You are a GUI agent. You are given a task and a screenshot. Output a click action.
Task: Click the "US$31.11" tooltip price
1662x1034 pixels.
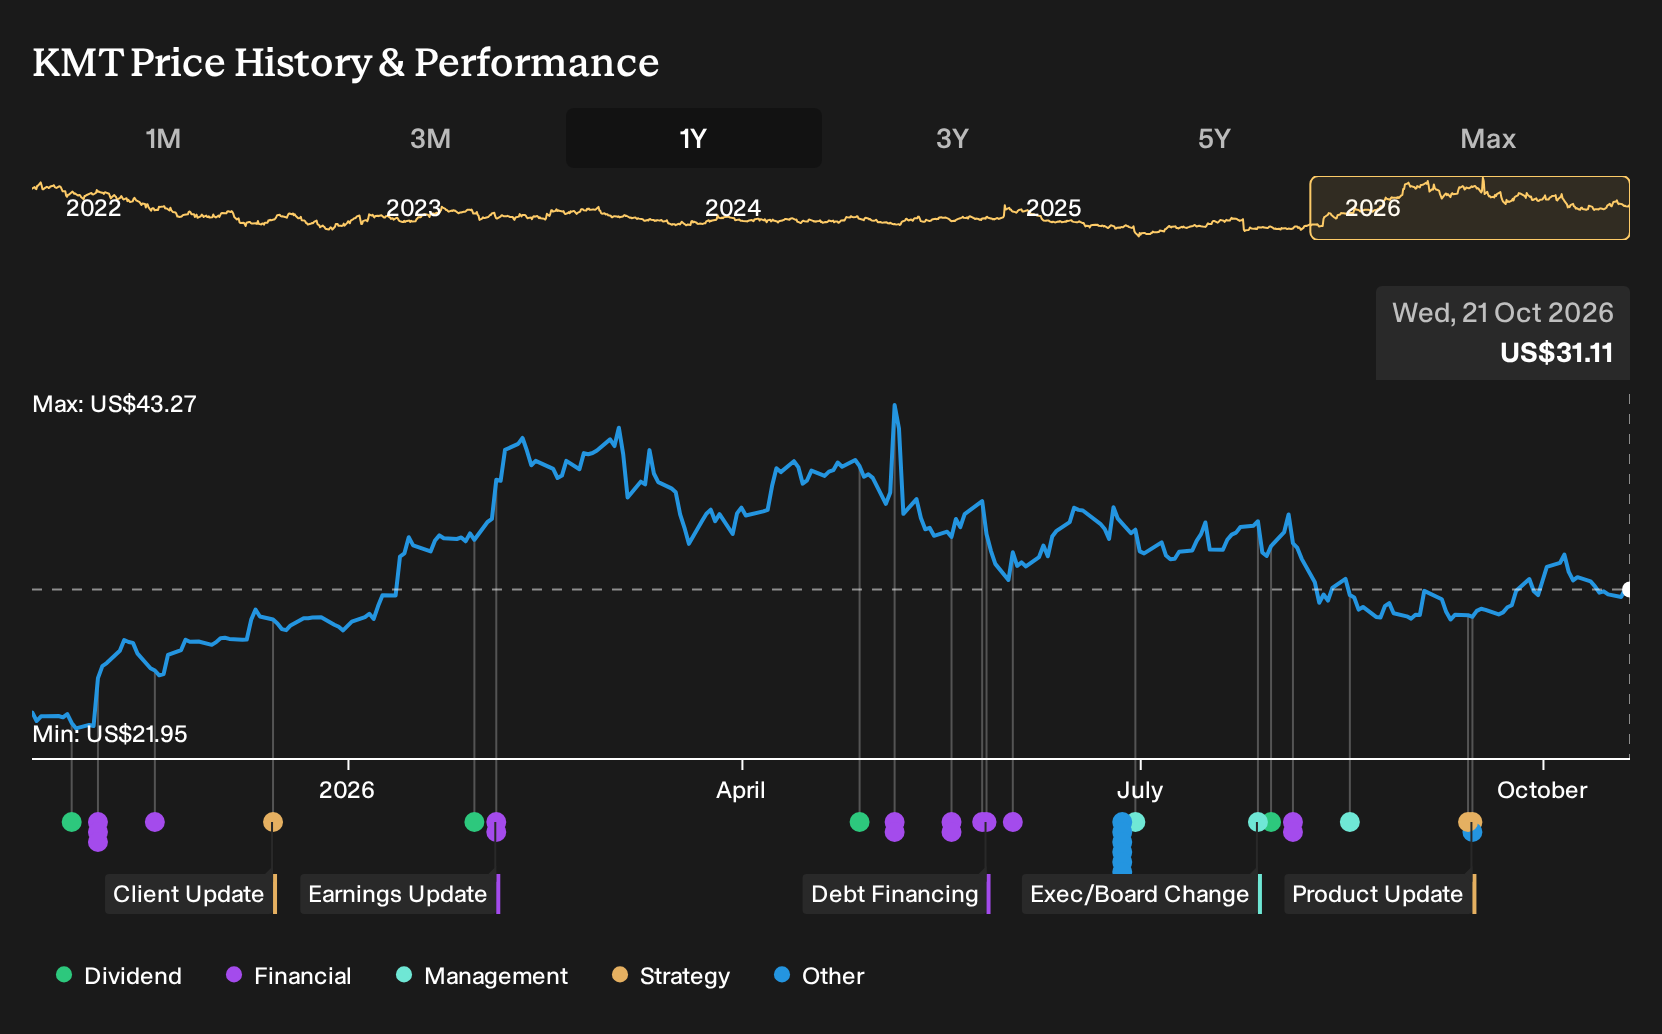[1557, 353]
